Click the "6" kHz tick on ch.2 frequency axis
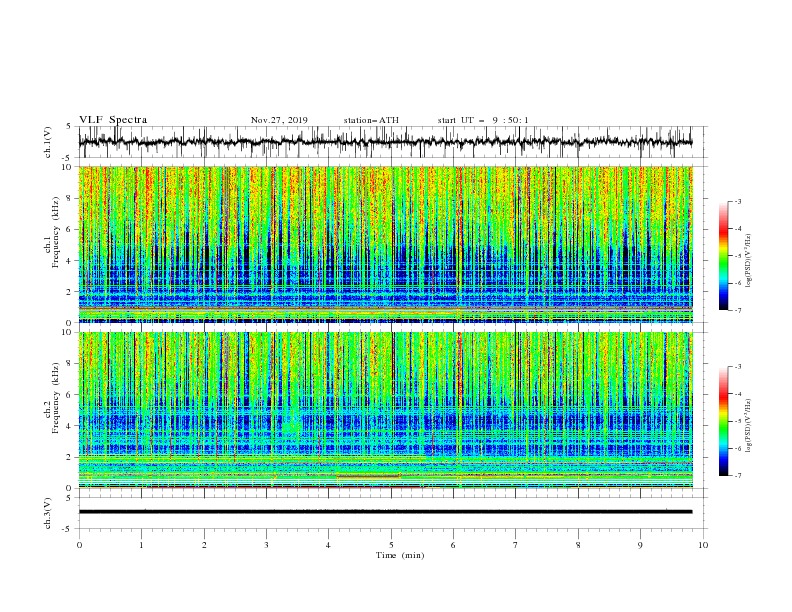The height and width of the screenshot is (612, 792). (x=70, y=395)
